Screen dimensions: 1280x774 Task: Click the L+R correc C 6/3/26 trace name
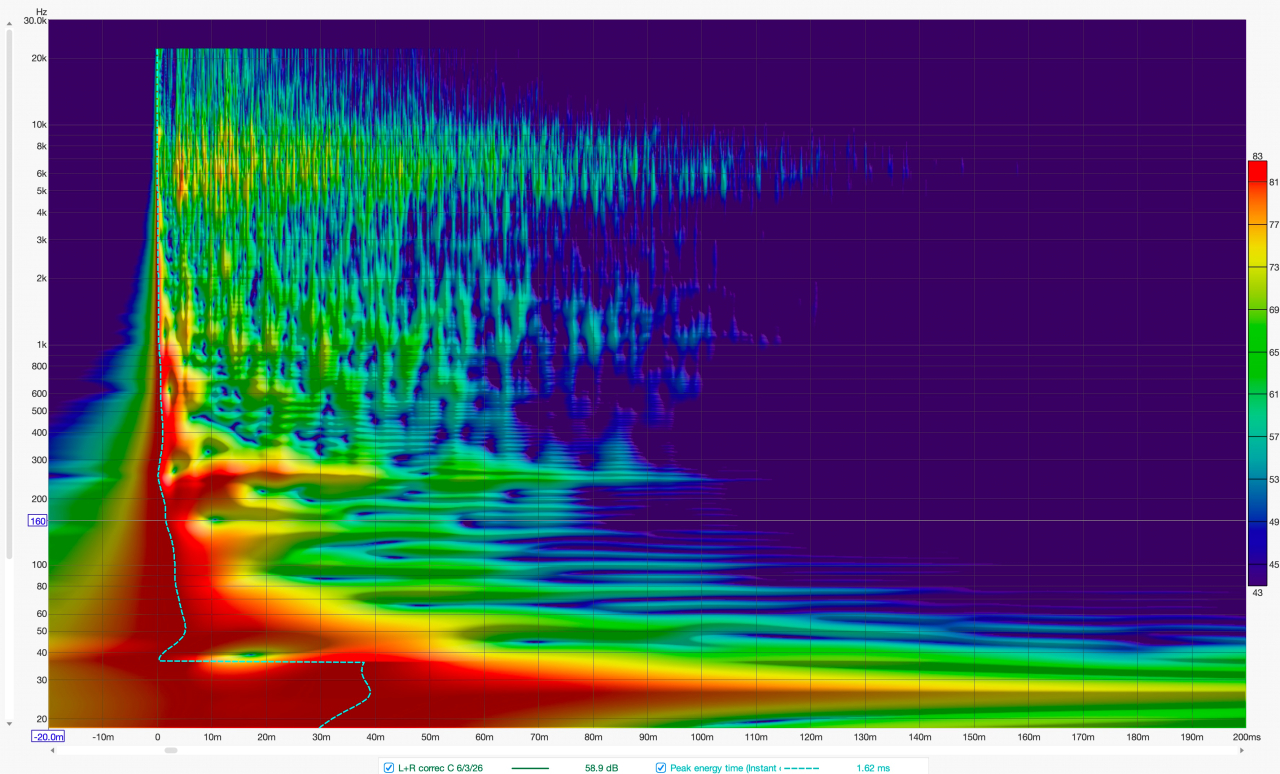[440, 768]
